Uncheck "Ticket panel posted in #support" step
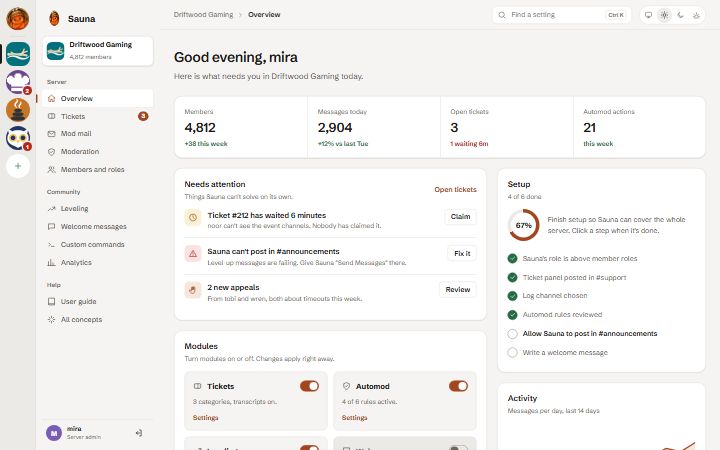720x450 pixels. coord(512,277)
